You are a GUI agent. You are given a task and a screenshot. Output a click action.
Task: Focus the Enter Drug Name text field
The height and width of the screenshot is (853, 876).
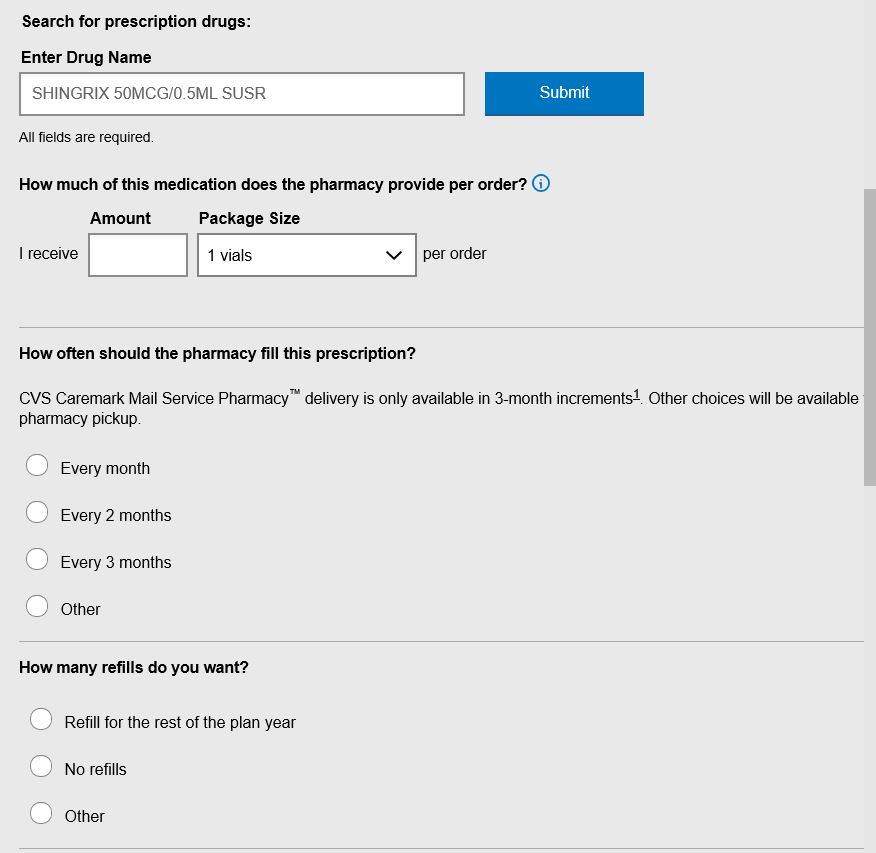242,94
